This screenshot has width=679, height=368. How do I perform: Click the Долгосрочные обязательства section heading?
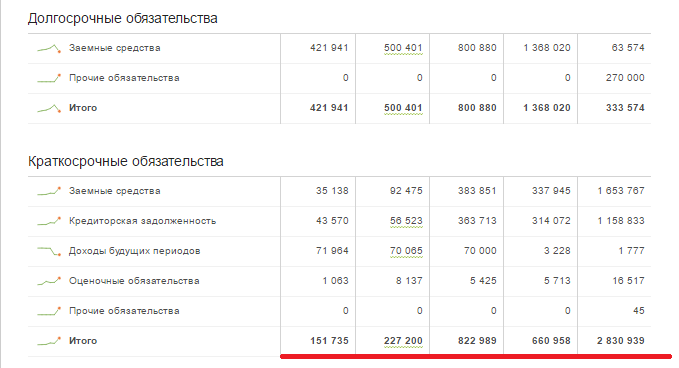(123, 19)
